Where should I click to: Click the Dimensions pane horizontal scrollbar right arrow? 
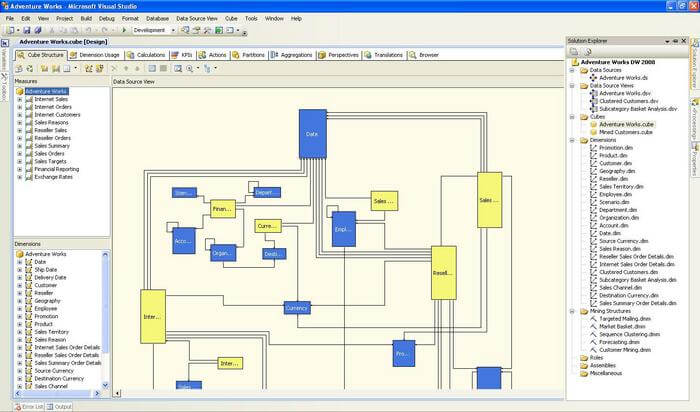(97, 393)
